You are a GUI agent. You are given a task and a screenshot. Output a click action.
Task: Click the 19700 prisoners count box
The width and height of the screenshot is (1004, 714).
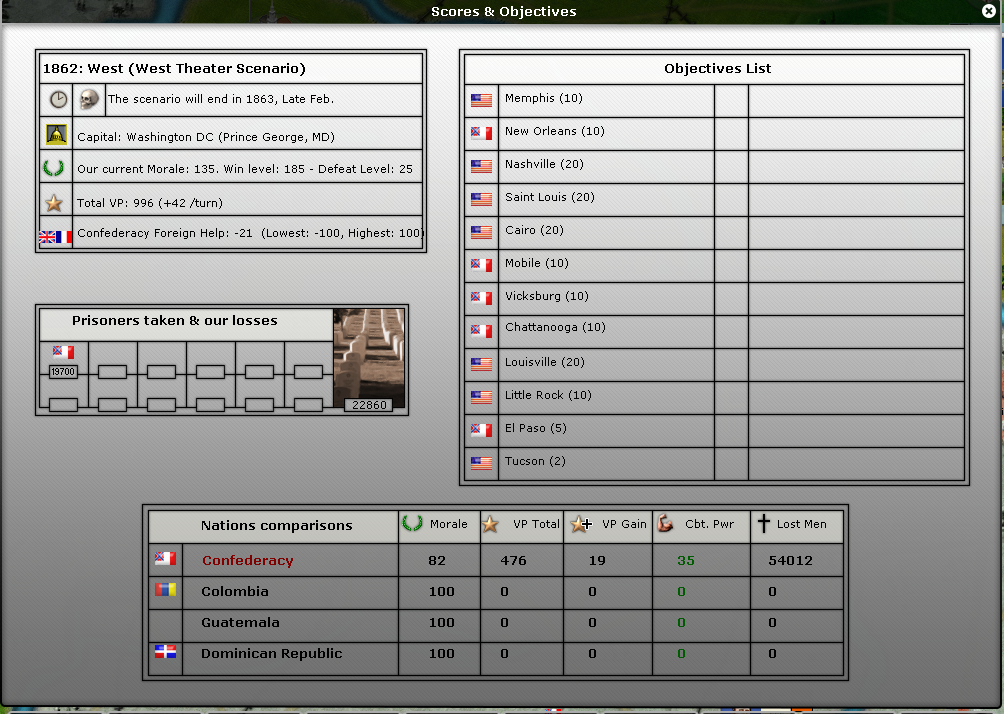(x=64, y=371)
